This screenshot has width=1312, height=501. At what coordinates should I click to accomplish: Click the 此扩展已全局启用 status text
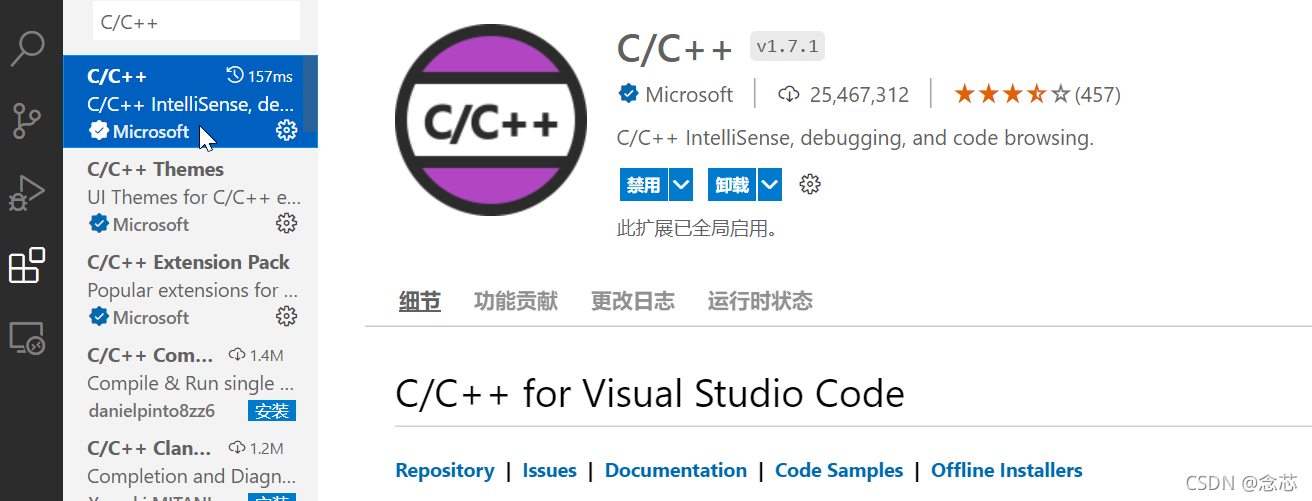coord(698,228)
